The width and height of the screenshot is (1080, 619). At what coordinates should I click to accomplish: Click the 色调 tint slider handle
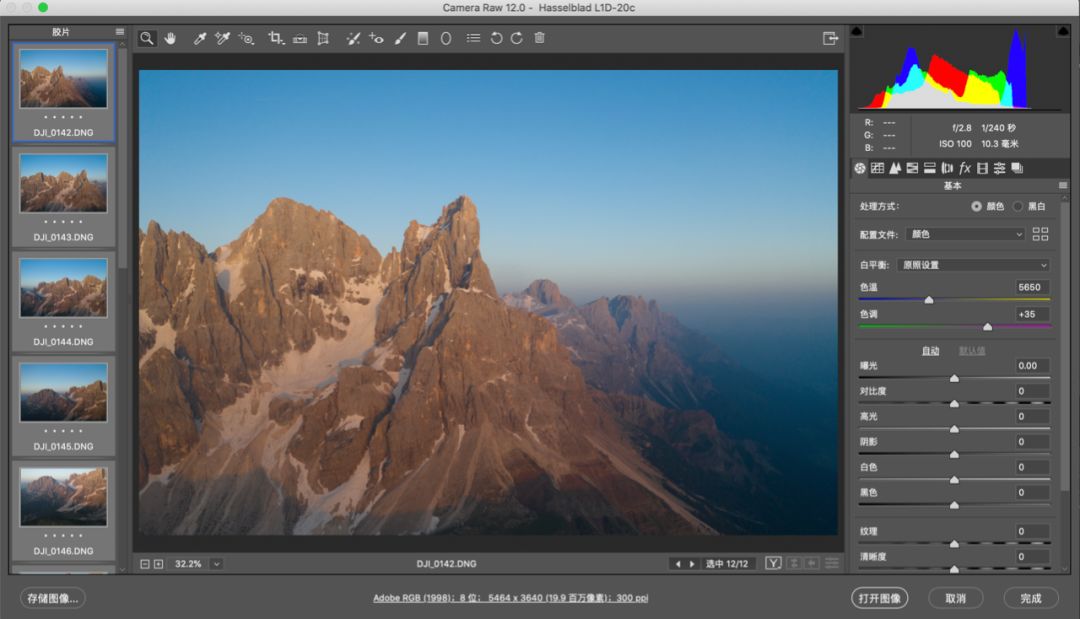point(987,327)
